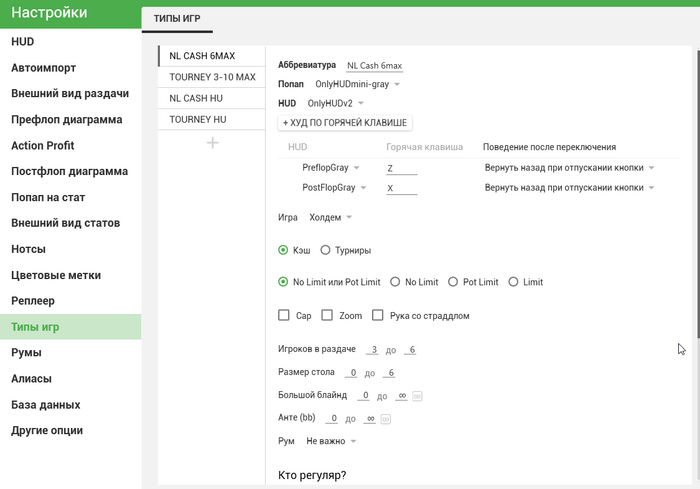Select the Кэш radio button

(x=284, y=250)
